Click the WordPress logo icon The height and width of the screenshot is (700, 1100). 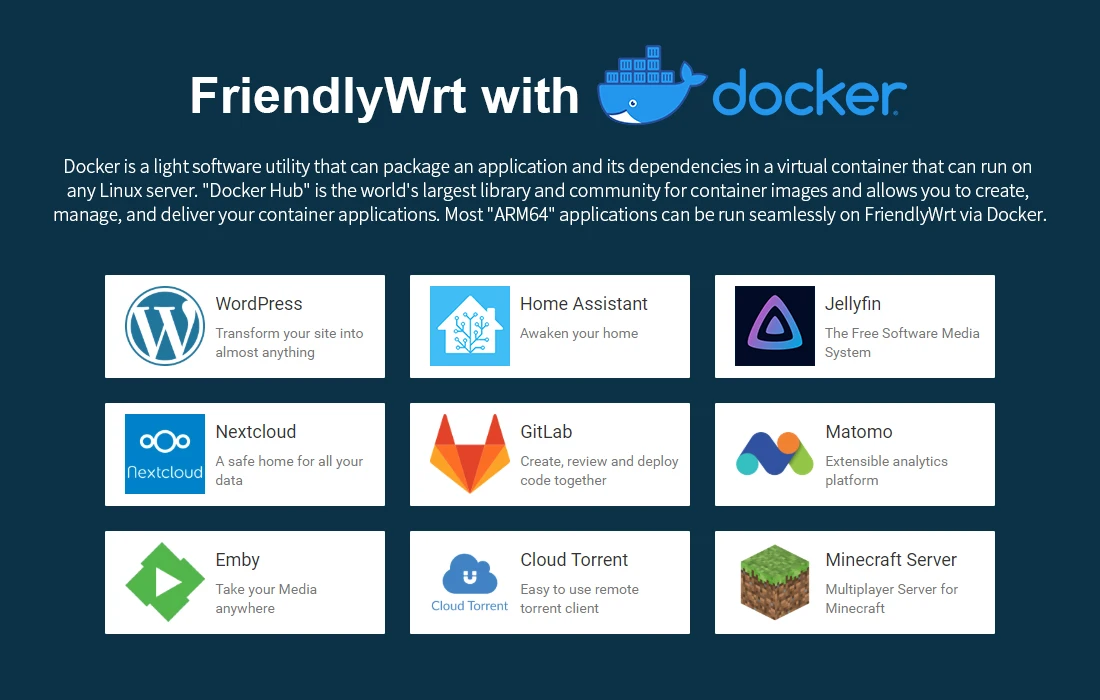165,326
